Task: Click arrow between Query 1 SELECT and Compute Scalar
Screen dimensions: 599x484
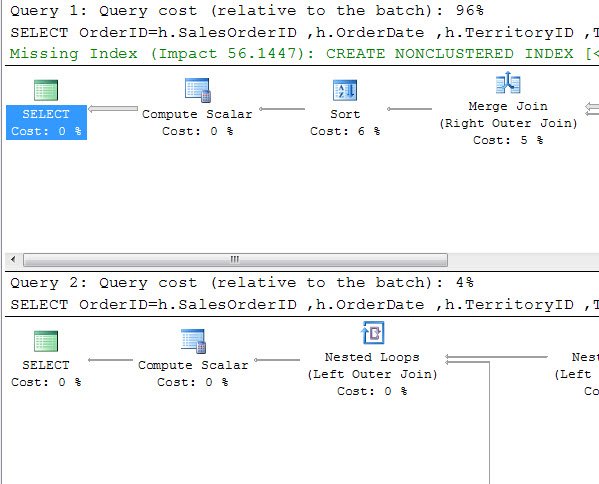Action: coord(113,109)
